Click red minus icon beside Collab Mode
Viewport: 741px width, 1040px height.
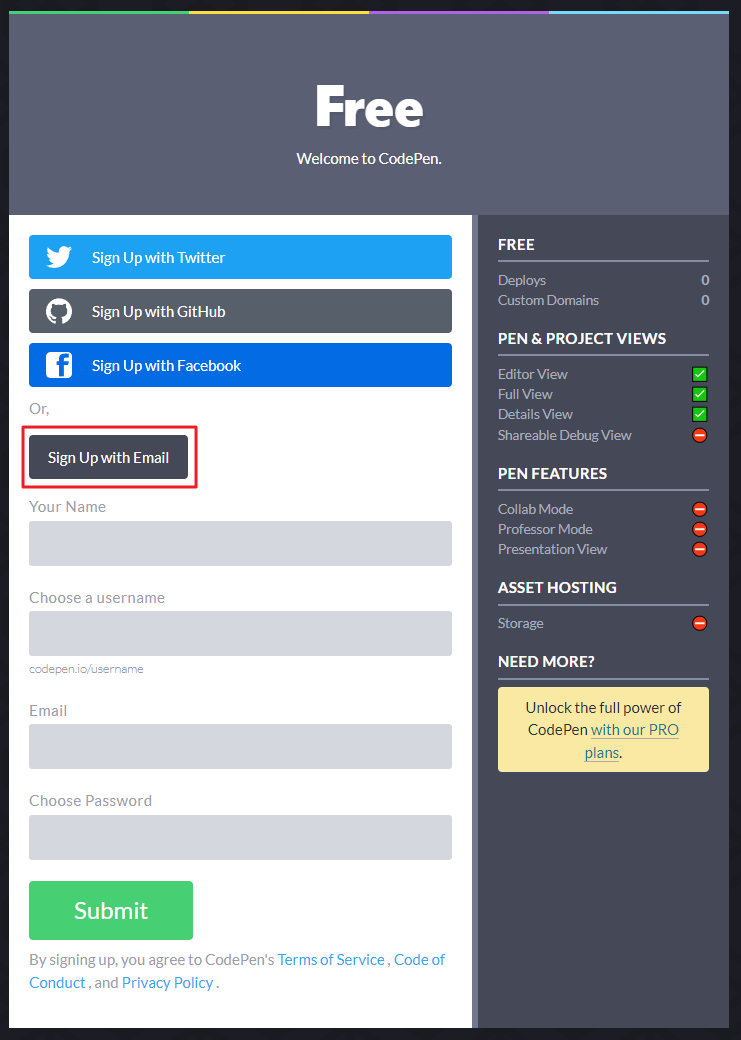699,509
